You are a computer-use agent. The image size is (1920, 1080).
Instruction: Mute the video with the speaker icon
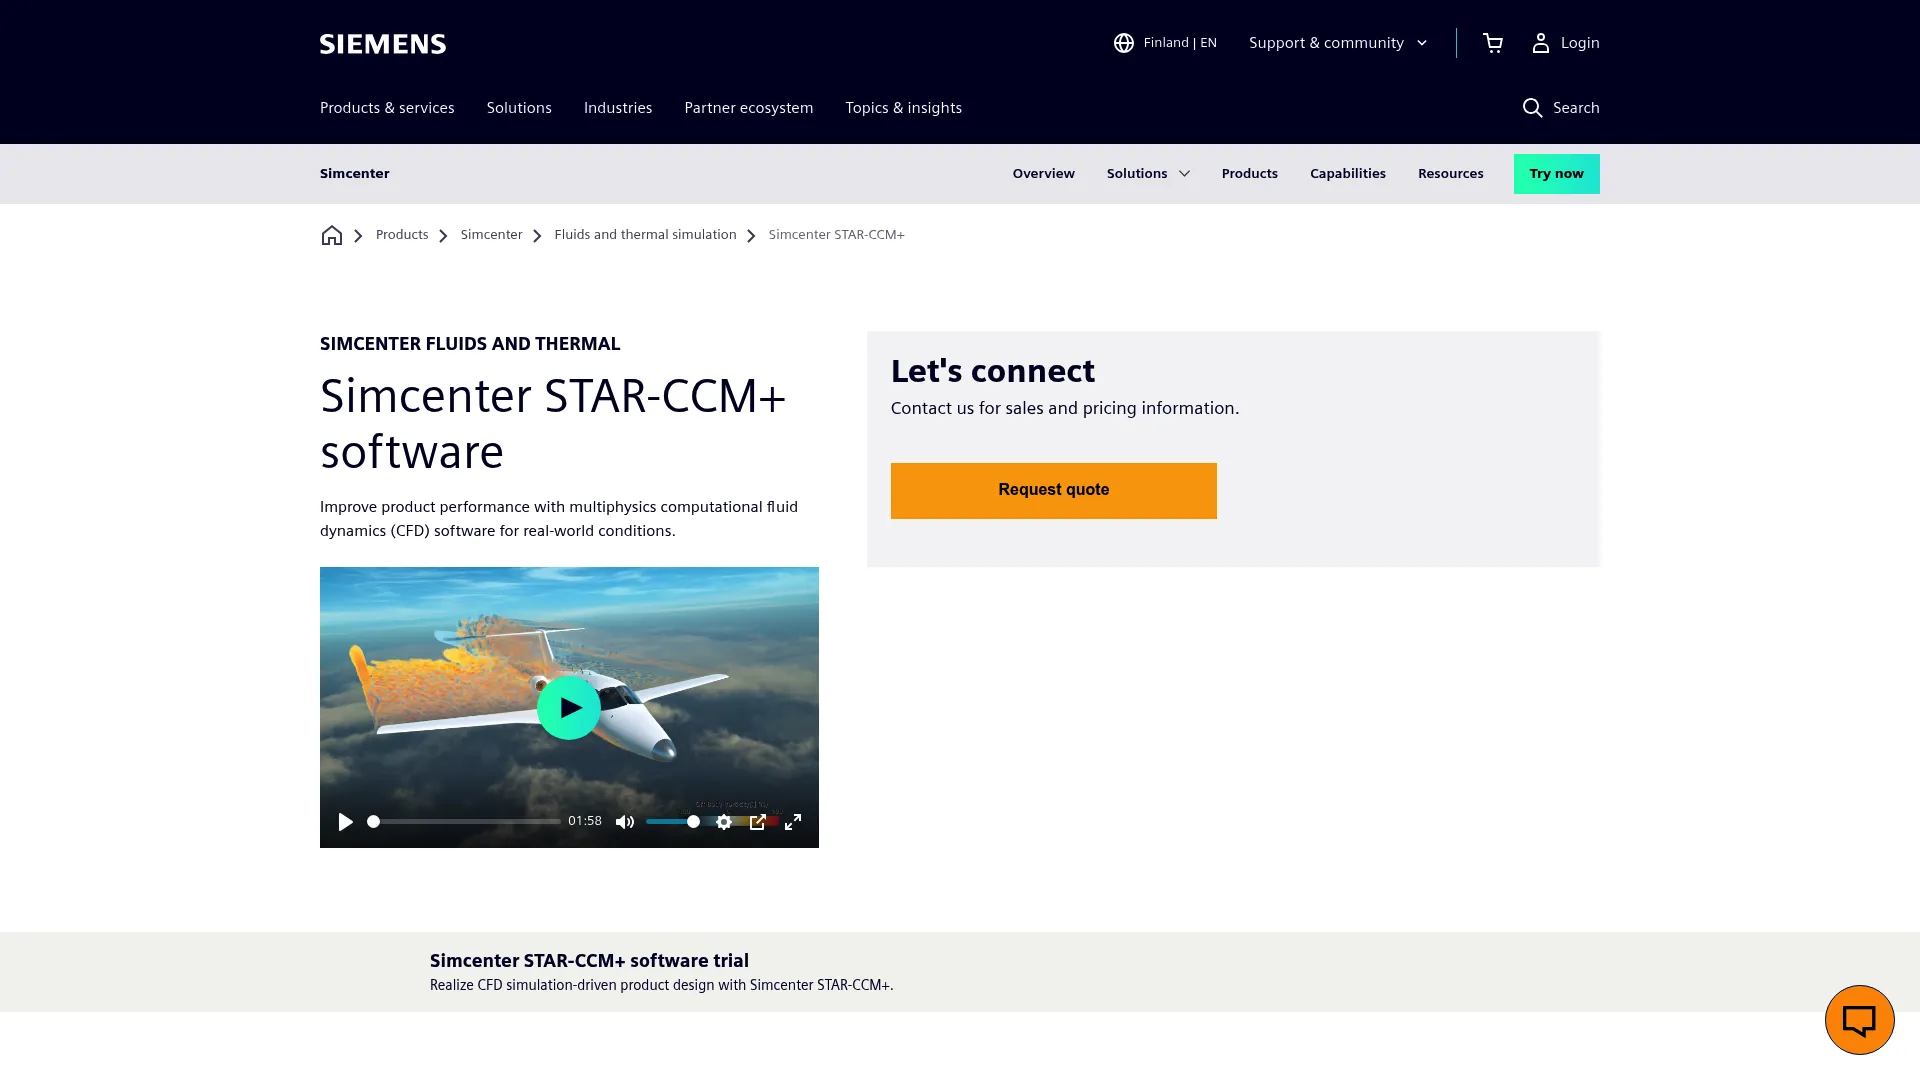625,822
